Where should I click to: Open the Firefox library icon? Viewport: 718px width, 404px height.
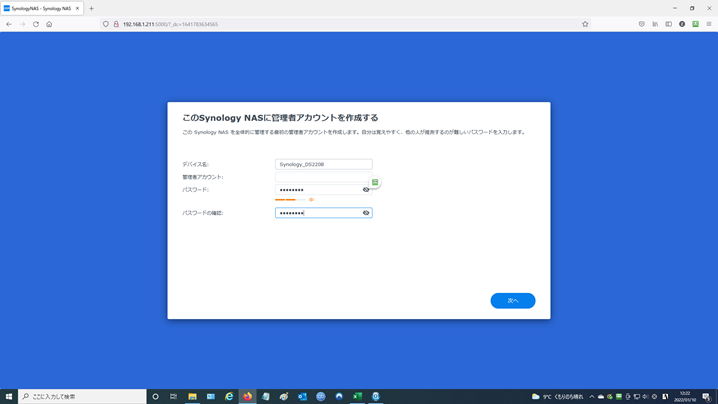coord(655,24)
